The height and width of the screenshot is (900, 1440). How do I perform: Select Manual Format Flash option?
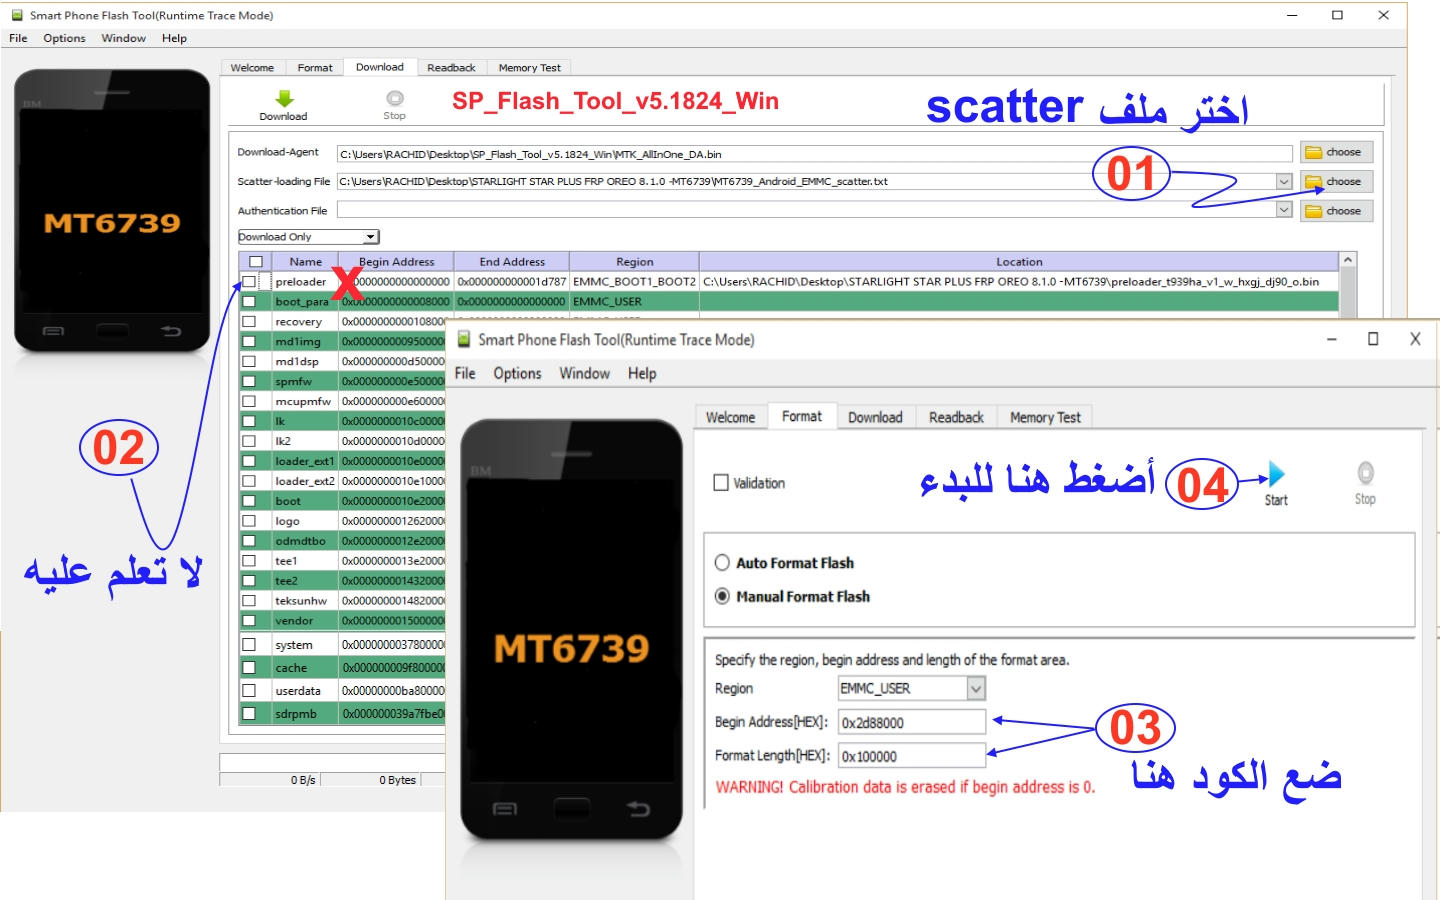722,597
